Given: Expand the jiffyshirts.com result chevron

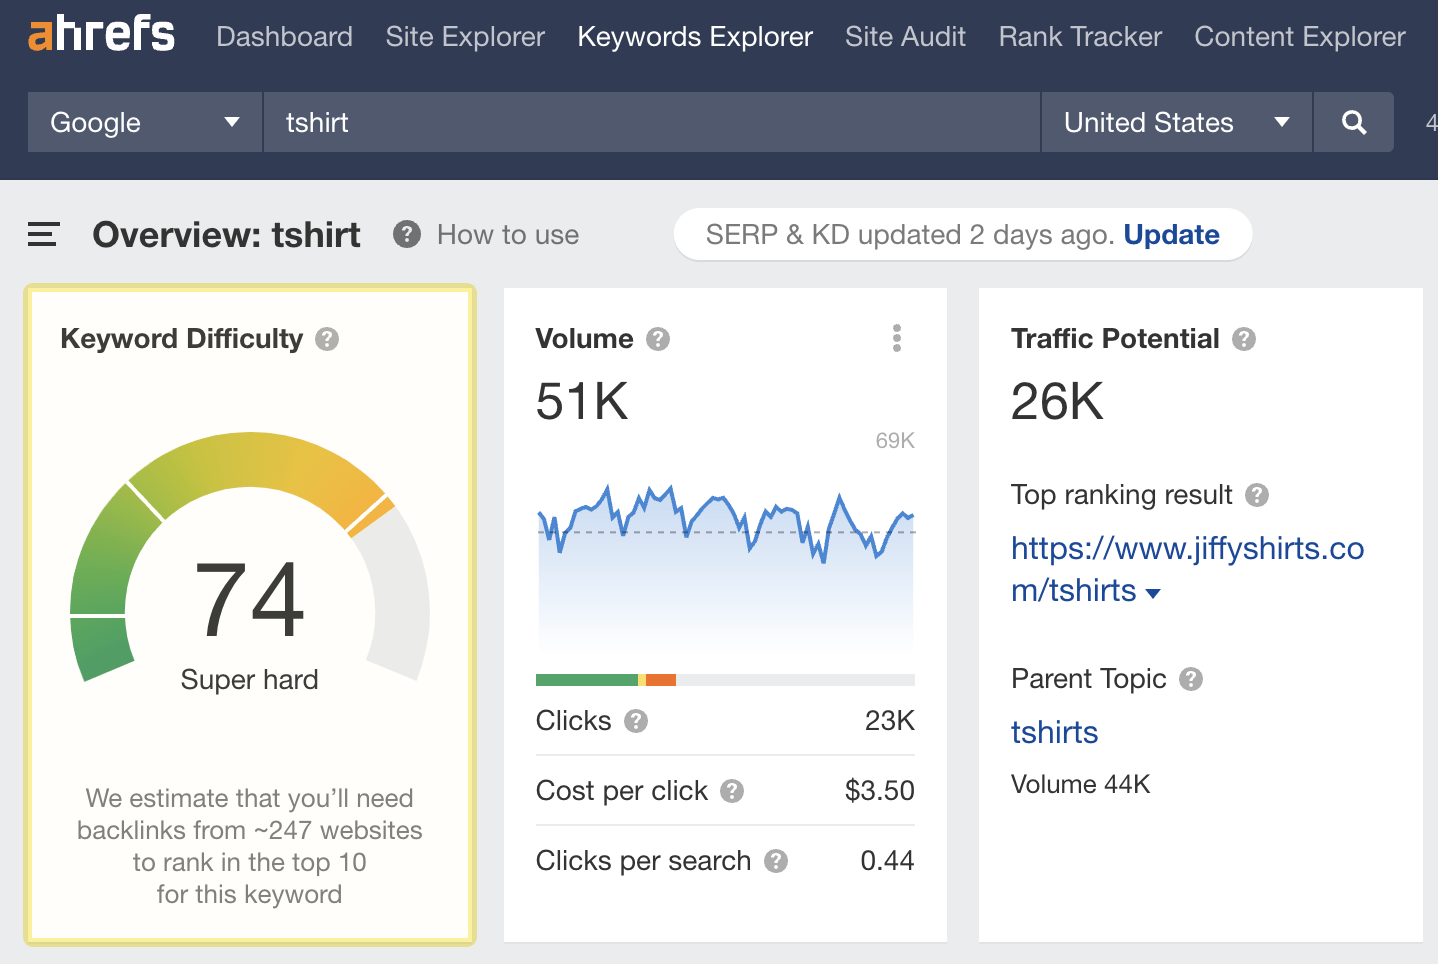Looking at the screenshot, I should coord(1154,592).
